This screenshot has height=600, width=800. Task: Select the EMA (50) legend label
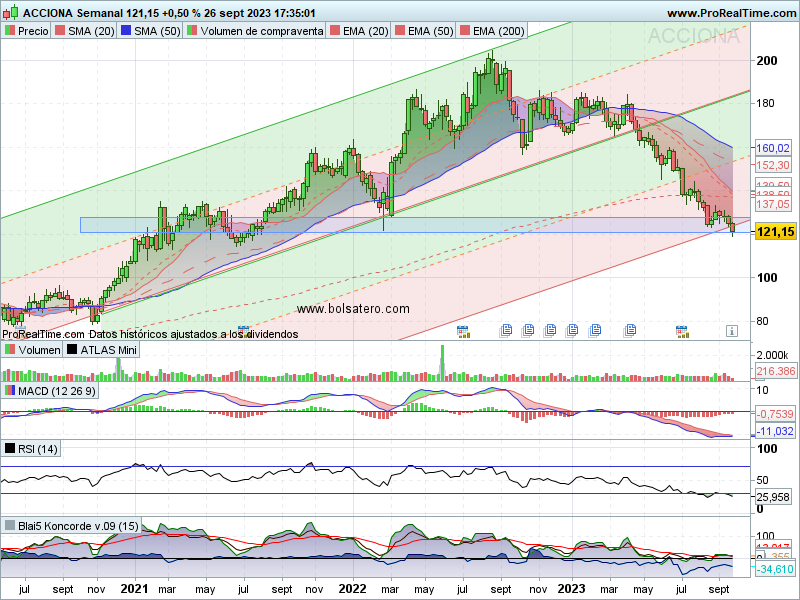click(431, 31)
